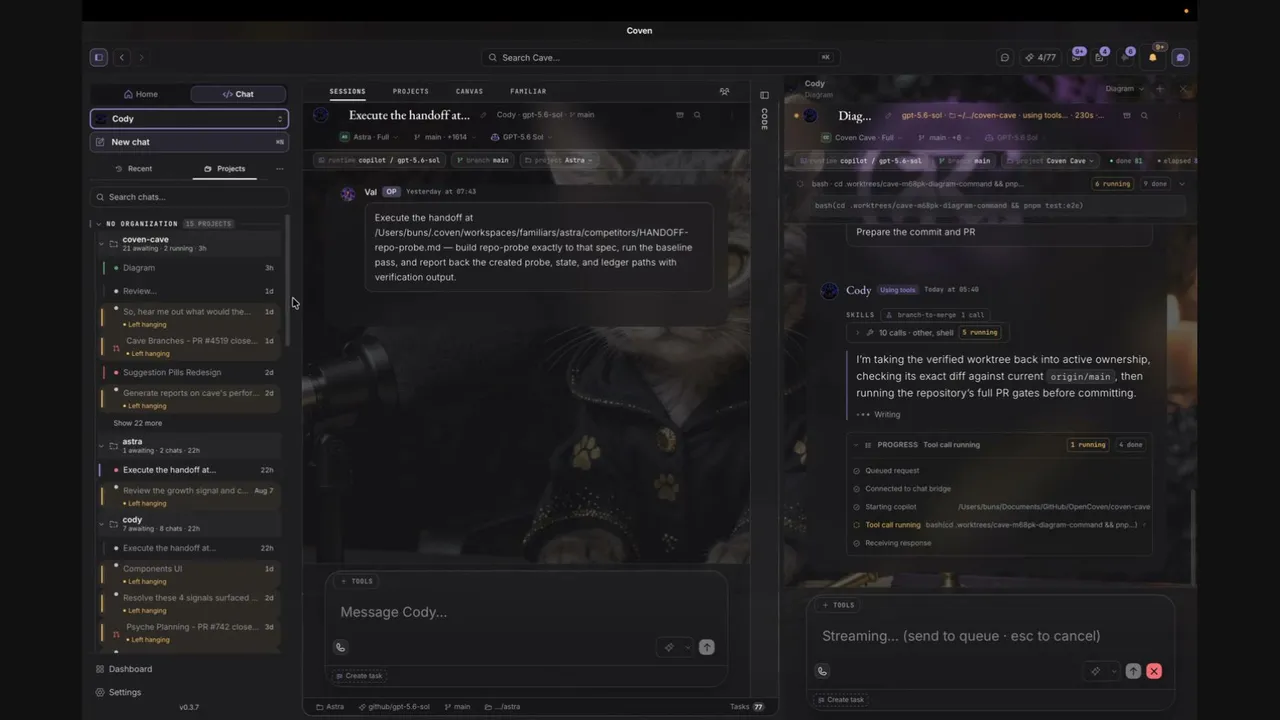This screenshot has width=1280, height=720.
Task: Open TOOLS in Message Cody composer
Action: pos(356,581)
